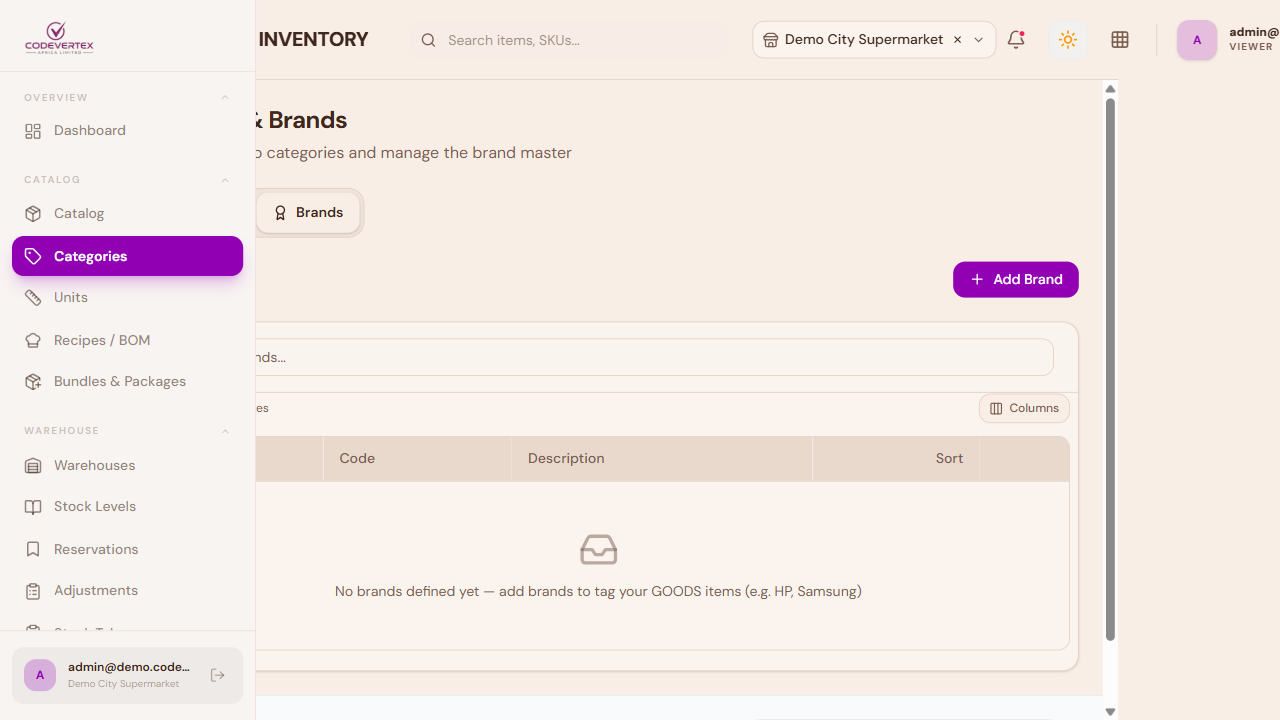Screen dimensions: 1280x720
Task: Click the vertical scrollbar thumb
Action: pyautogui.click(x=1110, y=370)
